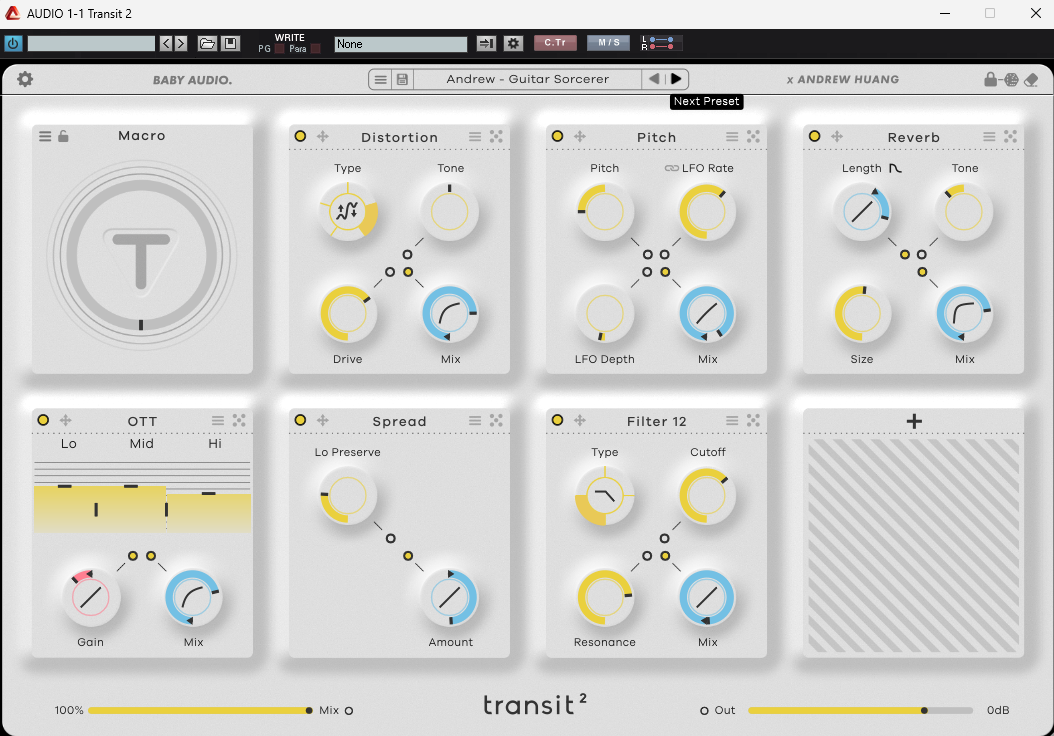The width and height of the screenshot is (1054, 736).
Task: Click the Spread move handle icon
Action: (323, 420)
